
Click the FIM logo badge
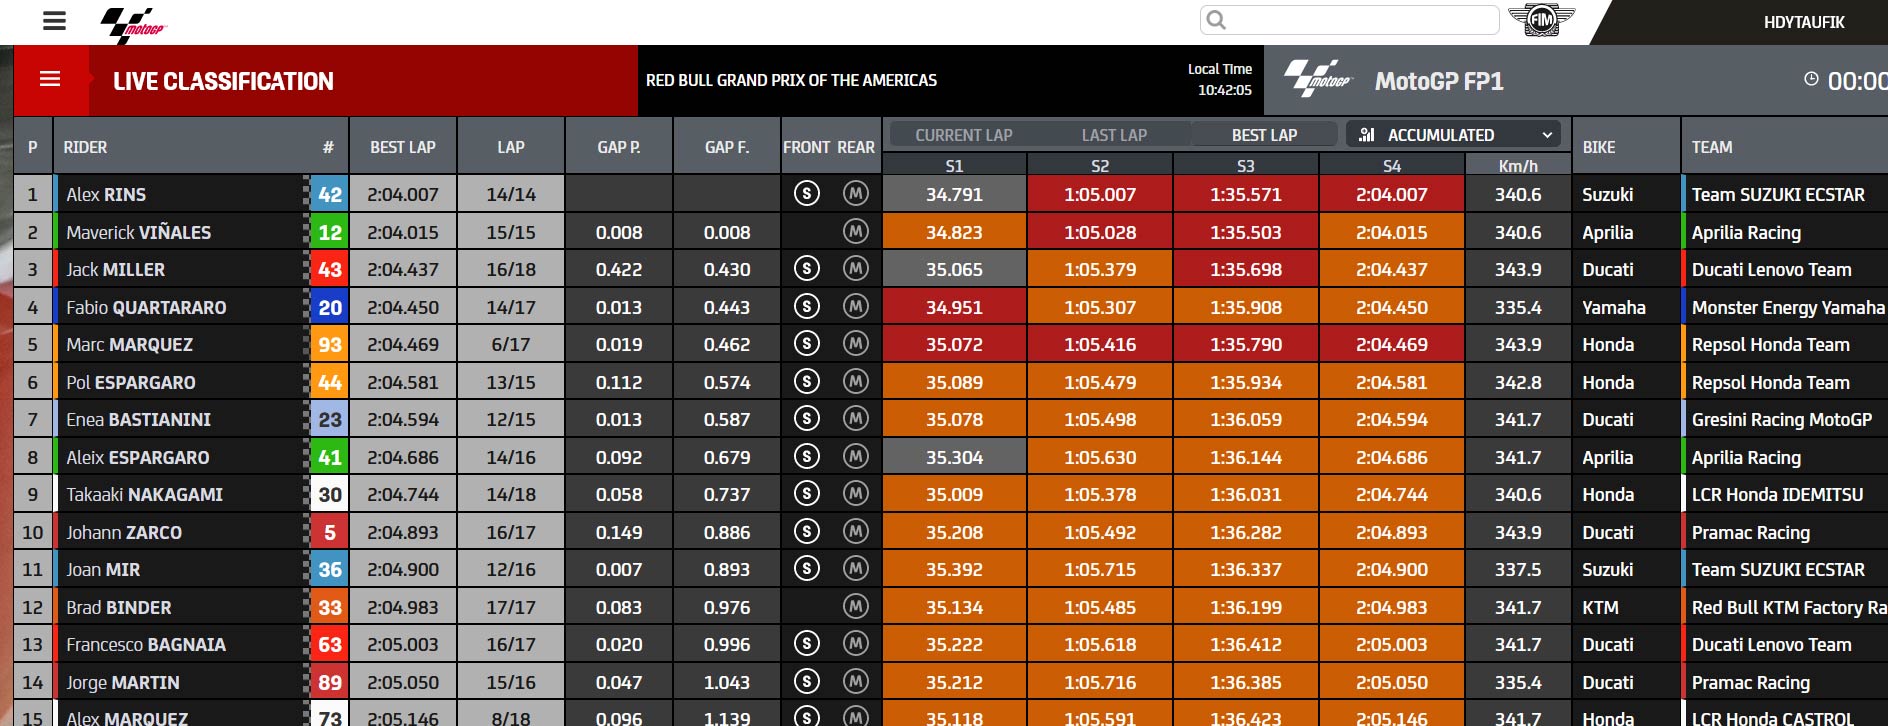(1541, 19)
